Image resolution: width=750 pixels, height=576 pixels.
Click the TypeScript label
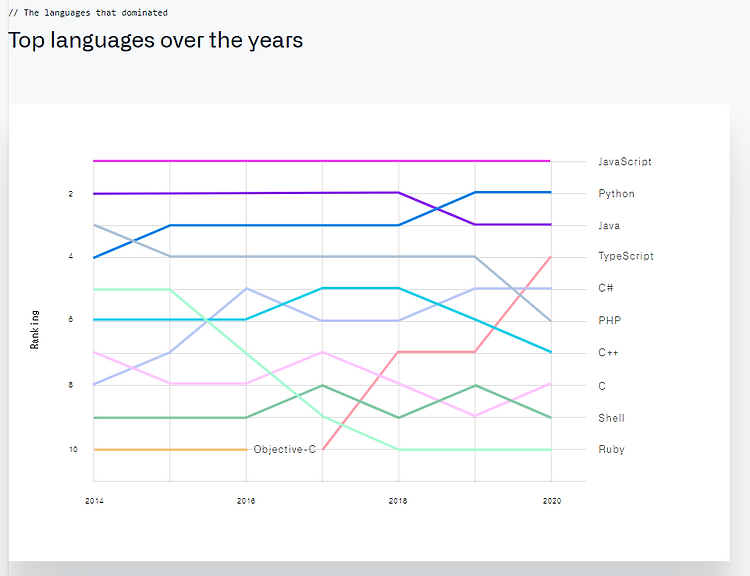point(626,256)
